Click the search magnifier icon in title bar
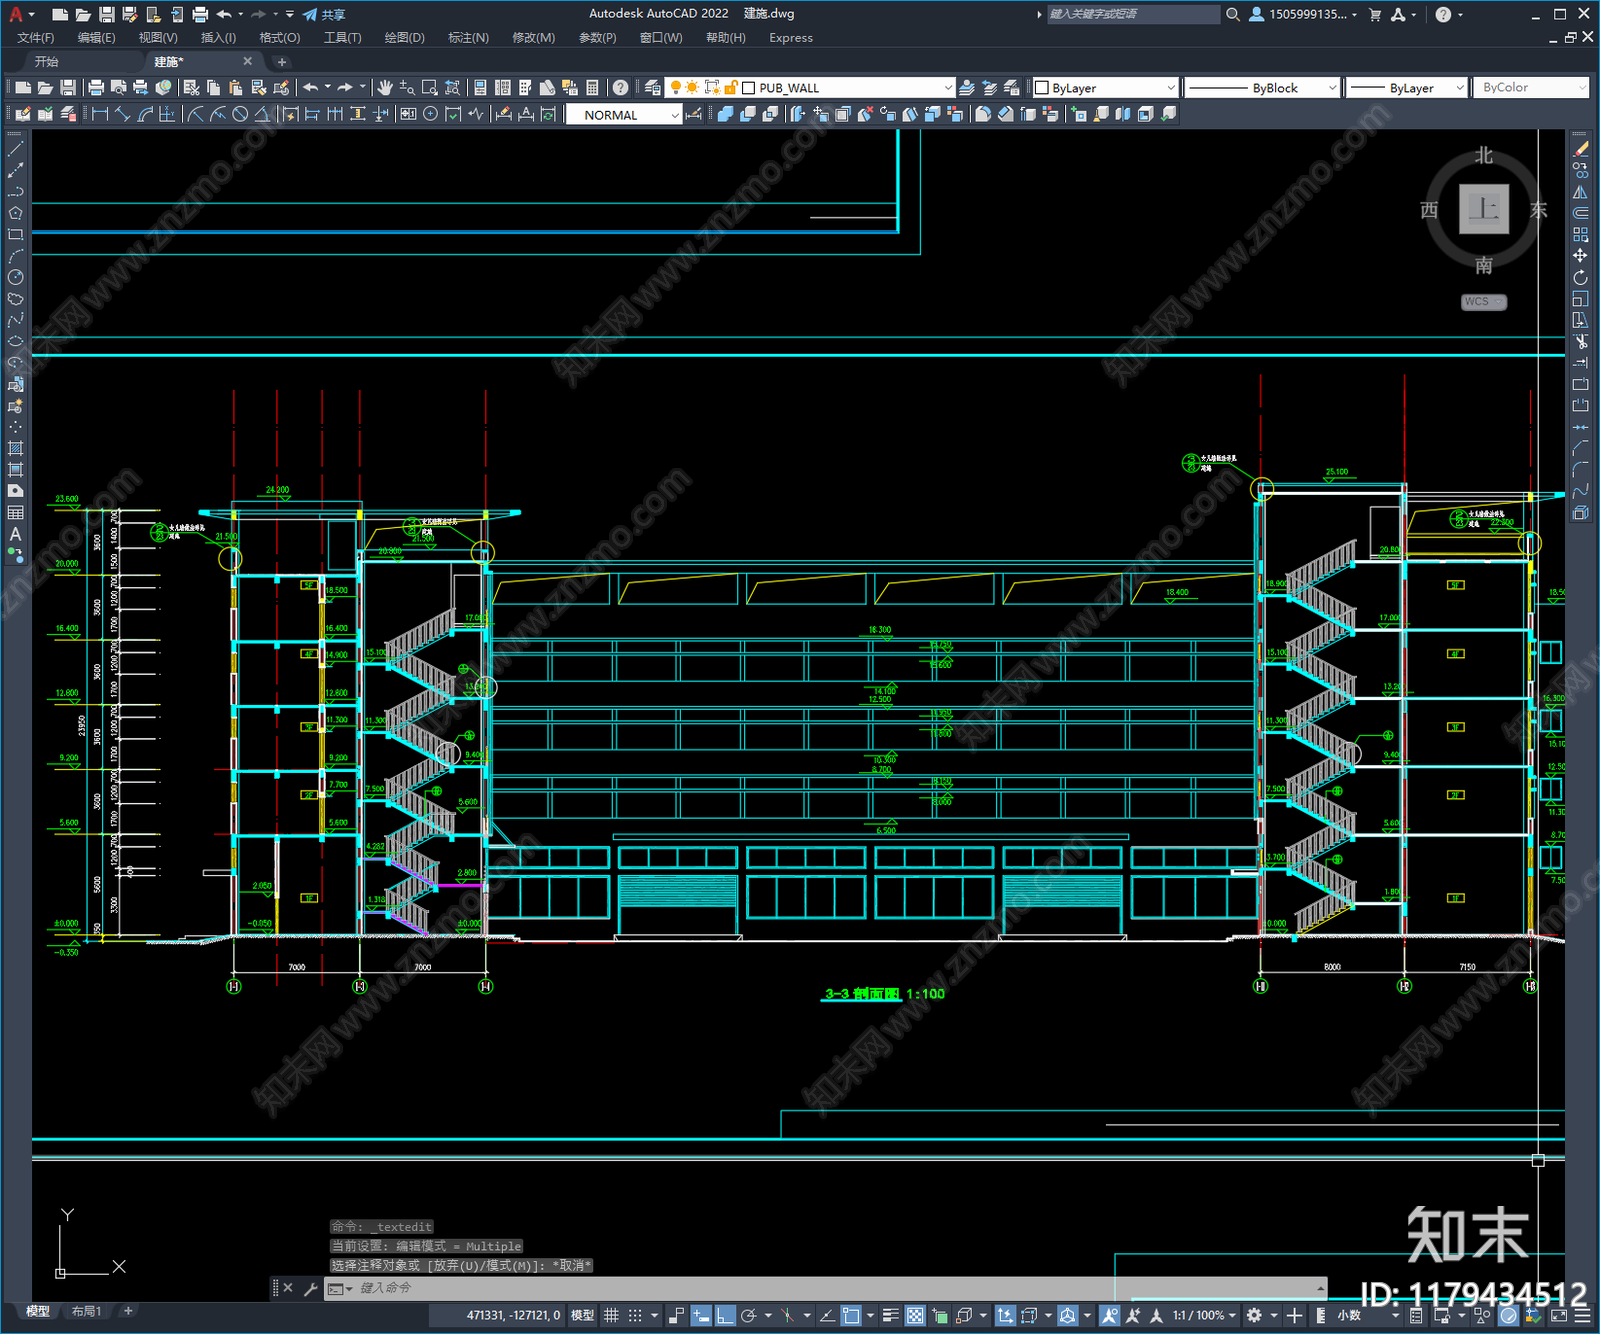This screenshot has width=1600, height=1334. pyautogui.click(x=1233, y=14)
